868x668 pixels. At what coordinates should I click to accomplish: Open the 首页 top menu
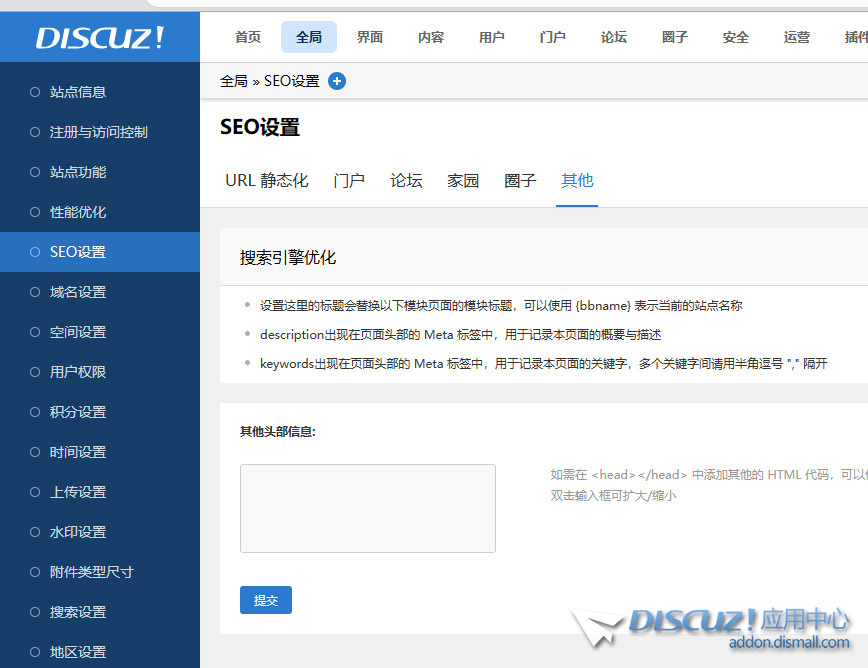[247, 37]
